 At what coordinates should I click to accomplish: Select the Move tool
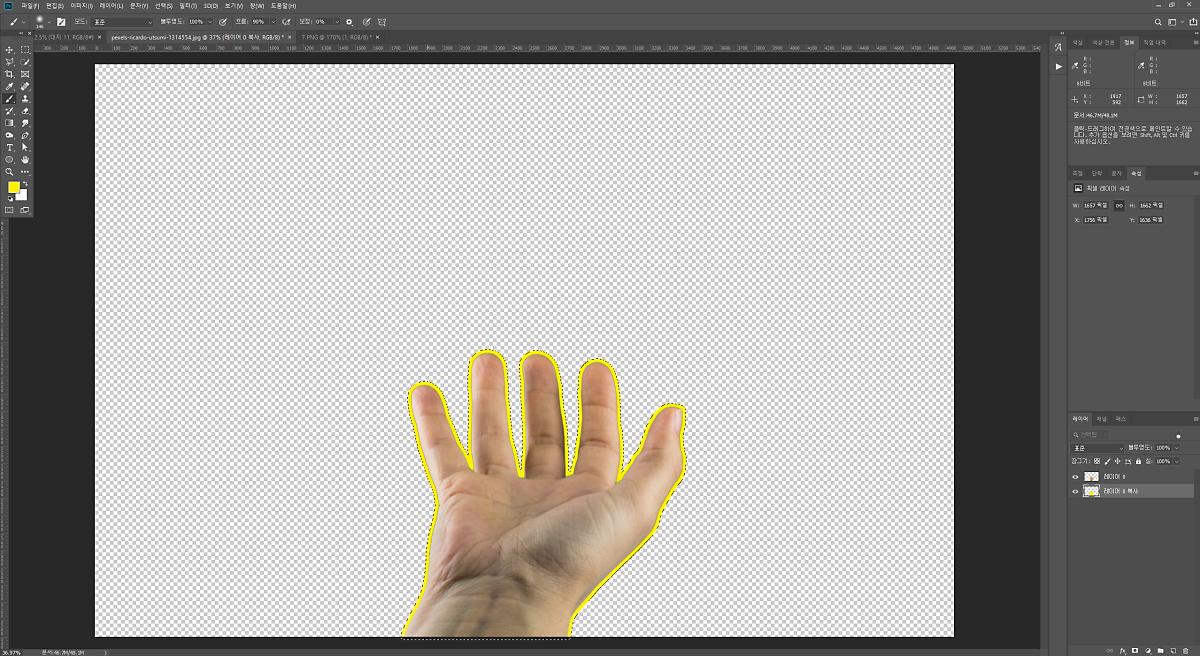10,49
